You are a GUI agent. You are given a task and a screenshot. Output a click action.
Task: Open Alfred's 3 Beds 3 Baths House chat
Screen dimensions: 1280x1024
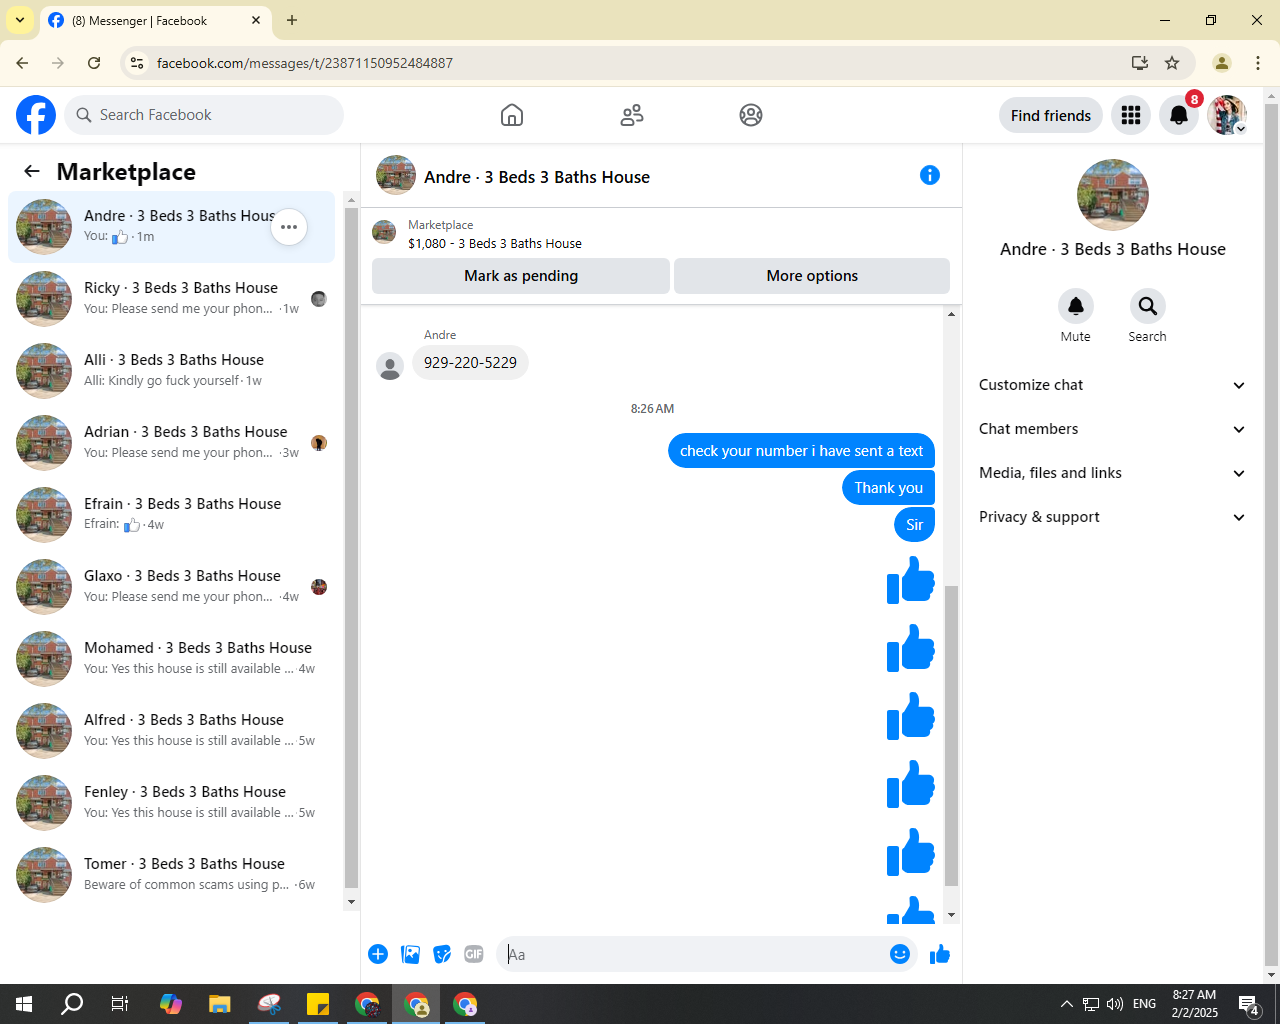[x=172, y=731]
